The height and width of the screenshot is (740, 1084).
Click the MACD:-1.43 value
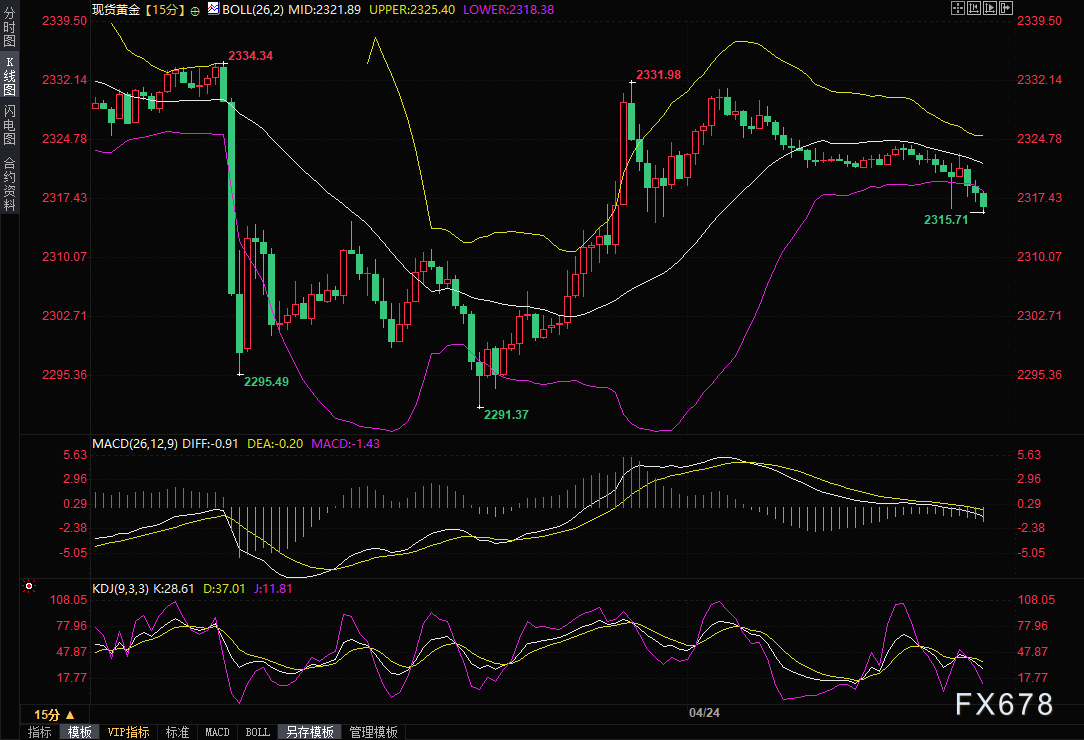346,444
